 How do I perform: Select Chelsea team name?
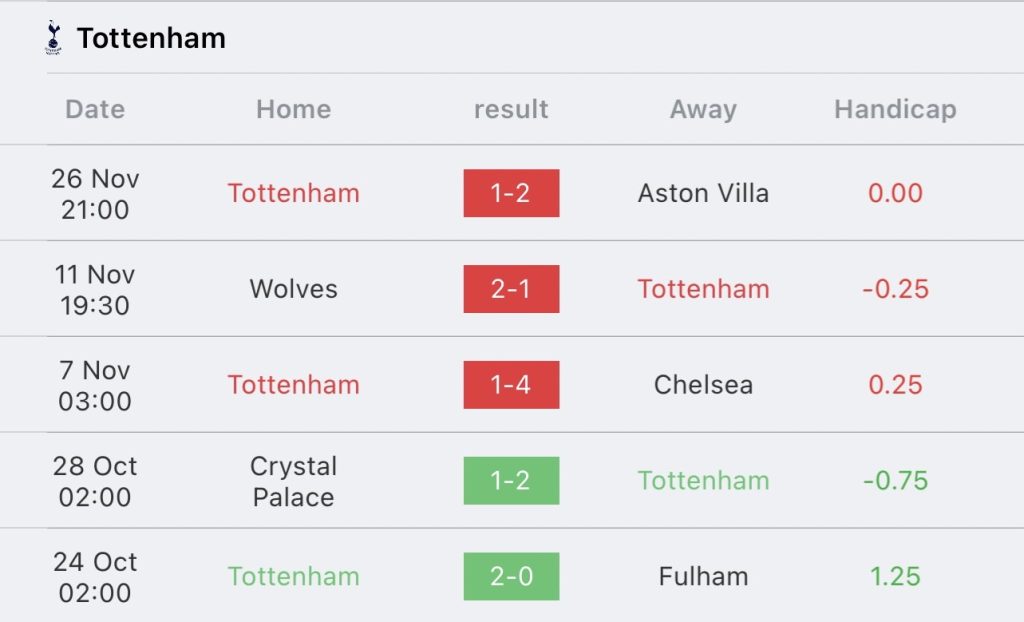click(703, 385)
